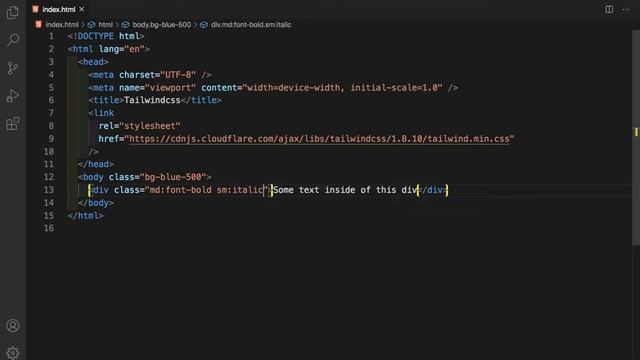Open the Source Control view

click(13, 68)
